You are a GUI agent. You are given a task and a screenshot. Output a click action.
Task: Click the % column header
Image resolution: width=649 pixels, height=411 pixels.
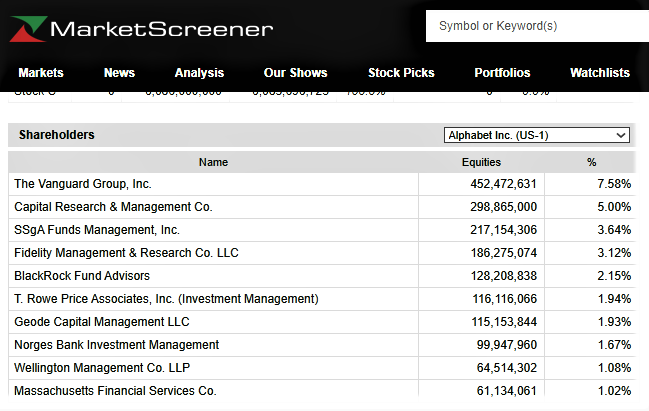coord(591,162)
